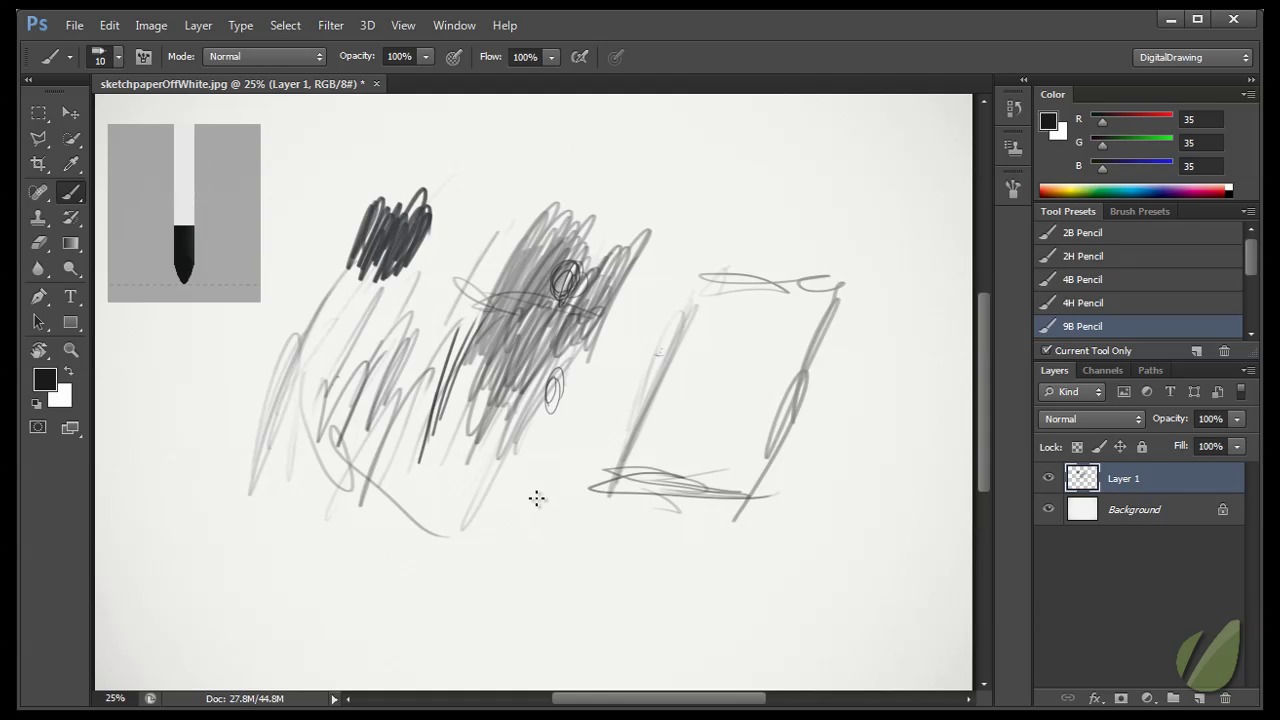Pick a color from the spectrum ramp

pos(1135,190)
